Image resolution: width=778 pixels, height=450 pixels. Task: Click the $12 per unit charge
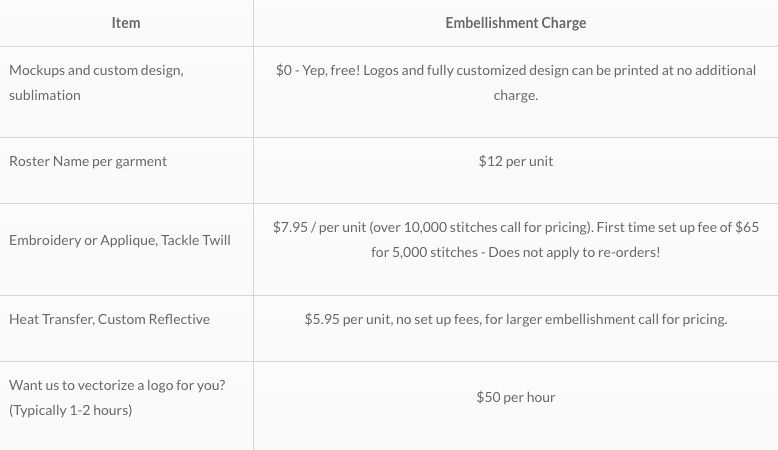coord(516,161)
